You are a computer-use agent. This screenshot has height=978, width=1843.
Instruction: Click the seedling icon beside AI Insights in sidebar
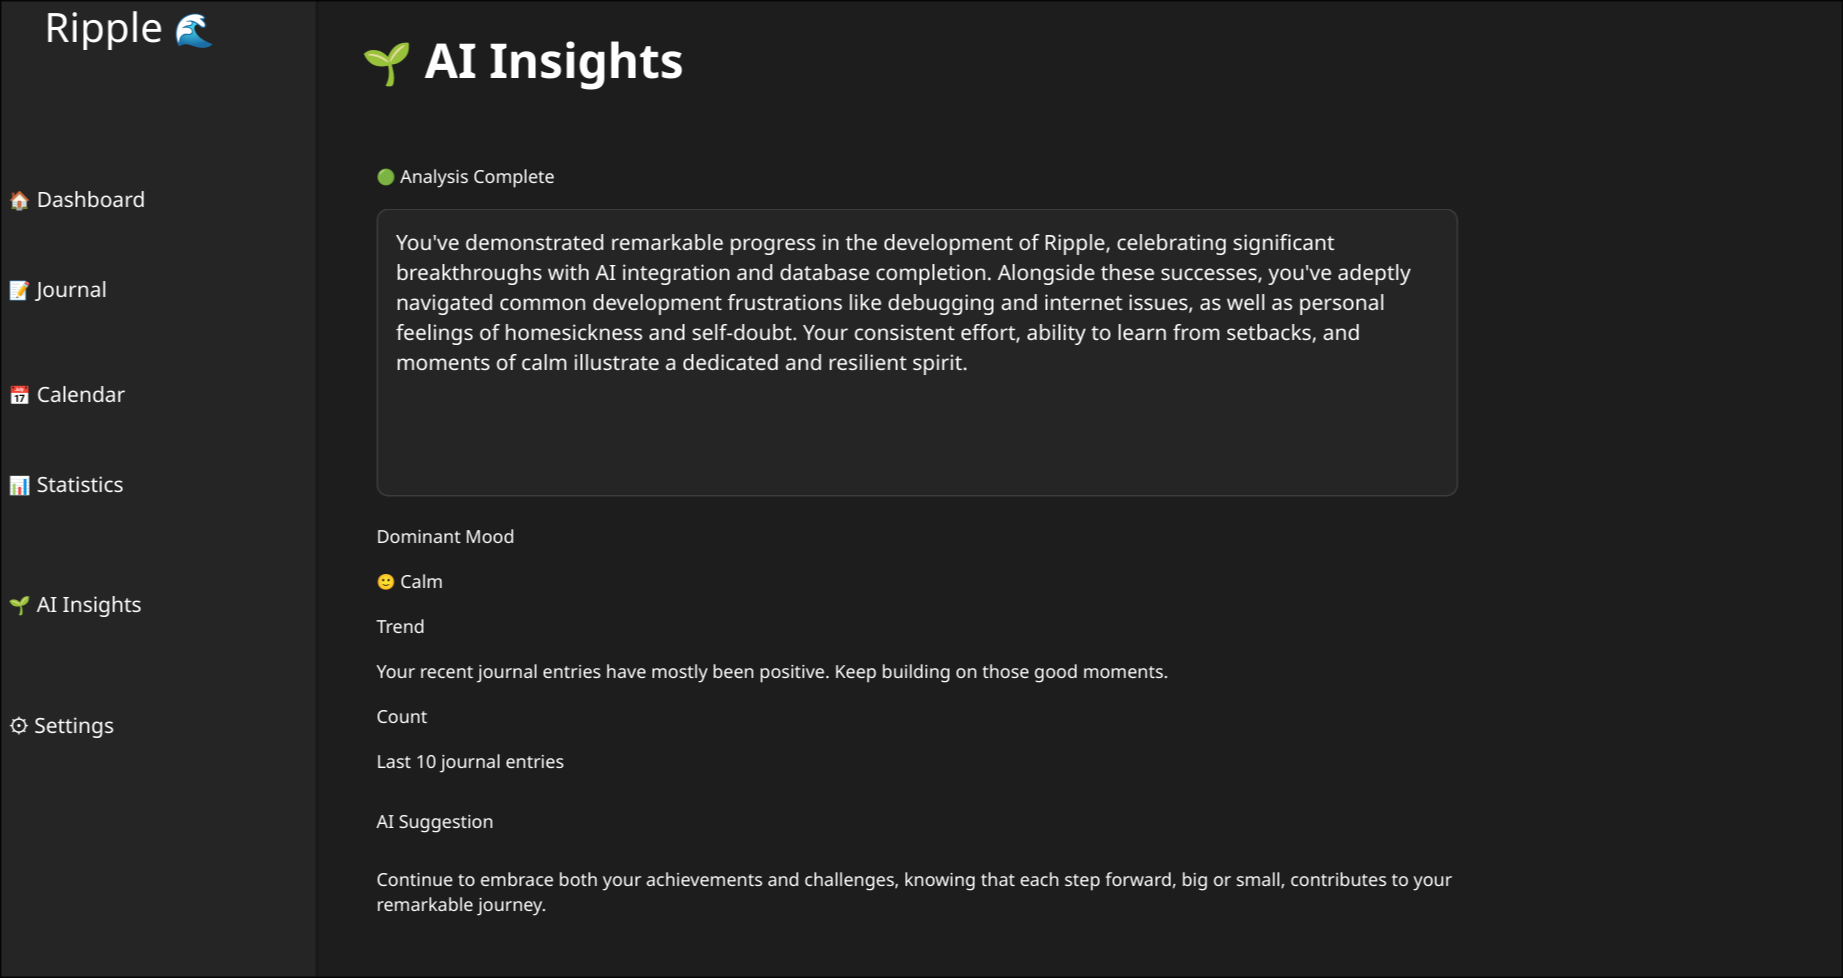pos(19,606)
